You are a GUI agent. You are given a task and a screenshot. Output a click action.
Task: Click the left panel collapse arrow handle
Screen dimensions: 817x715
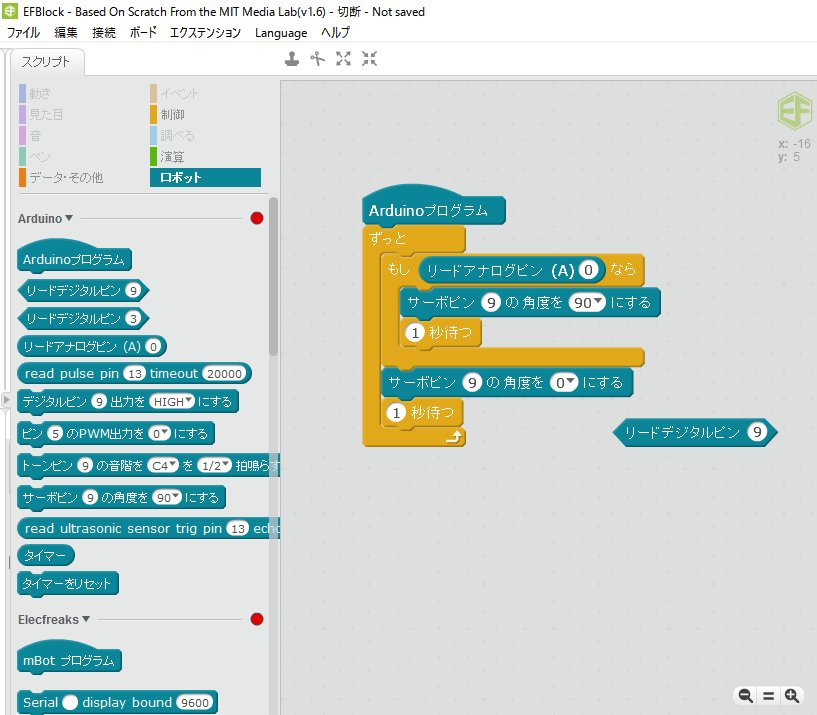pos(6,400)
